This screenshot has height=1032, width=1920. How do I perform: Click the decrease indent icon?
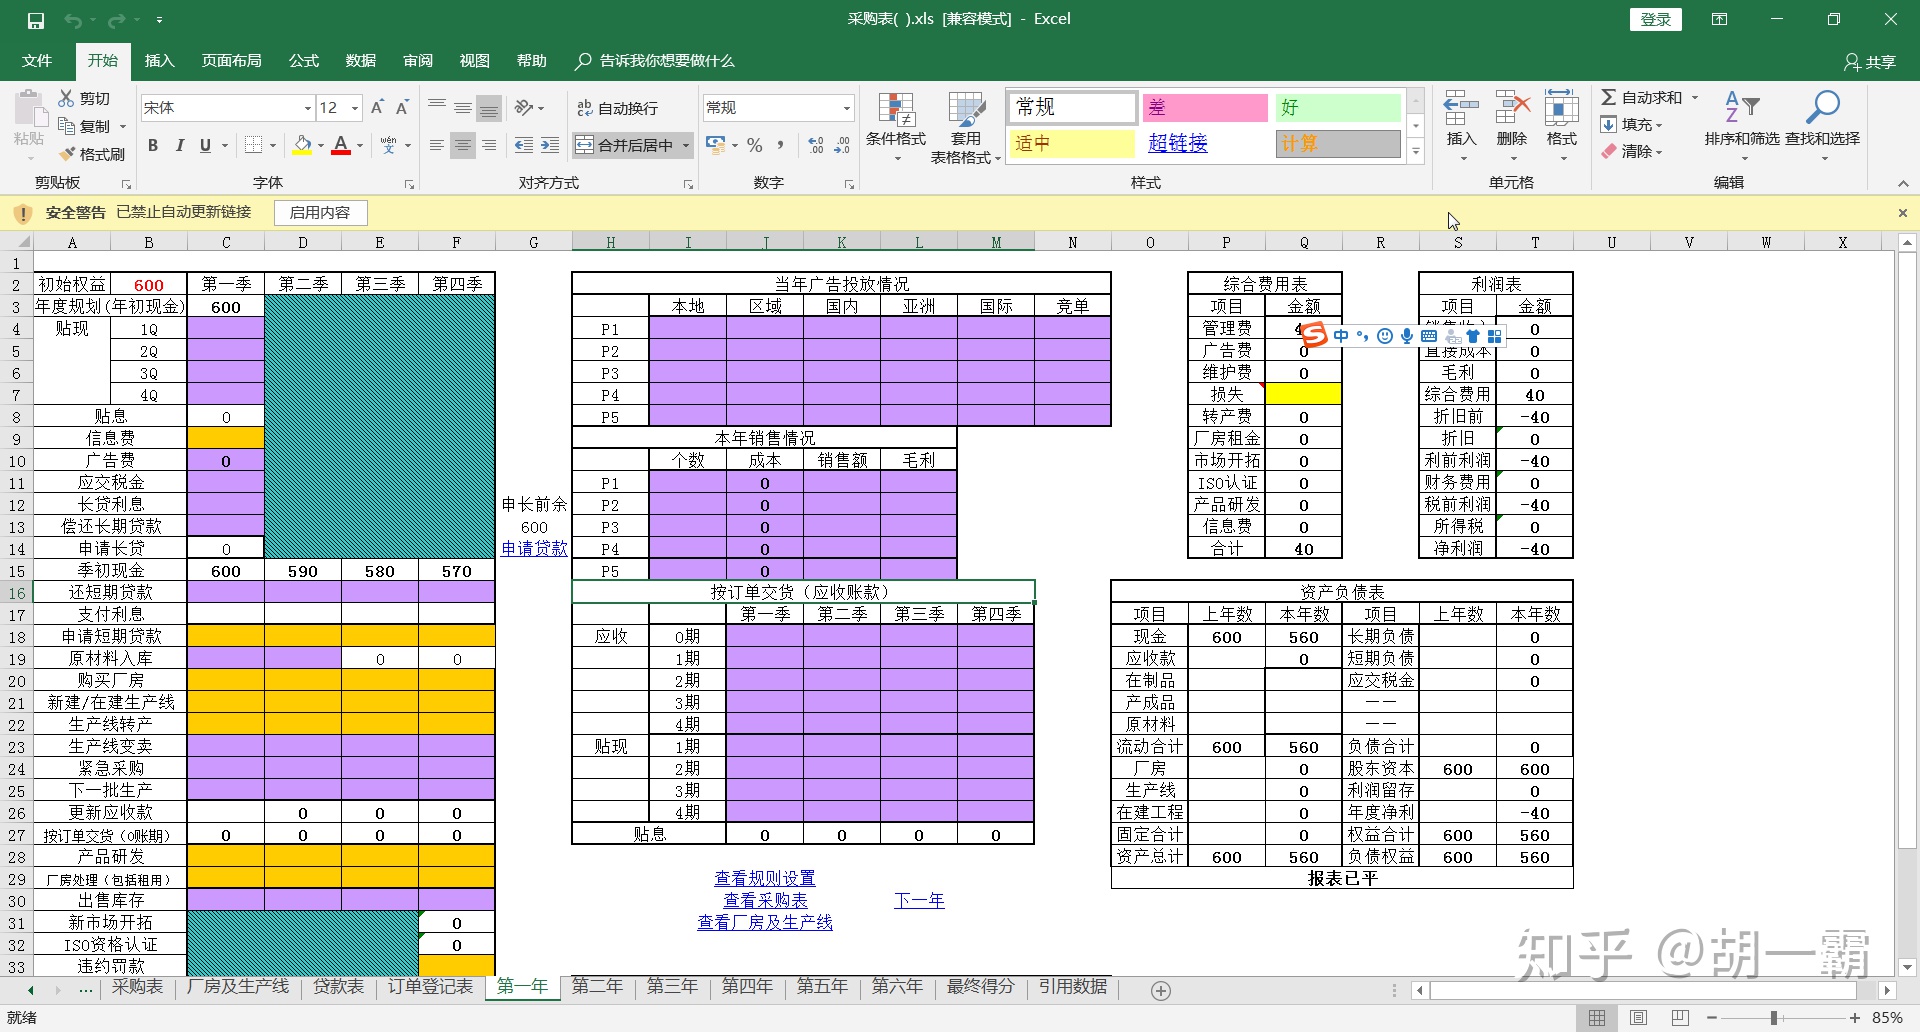(523, 145)
